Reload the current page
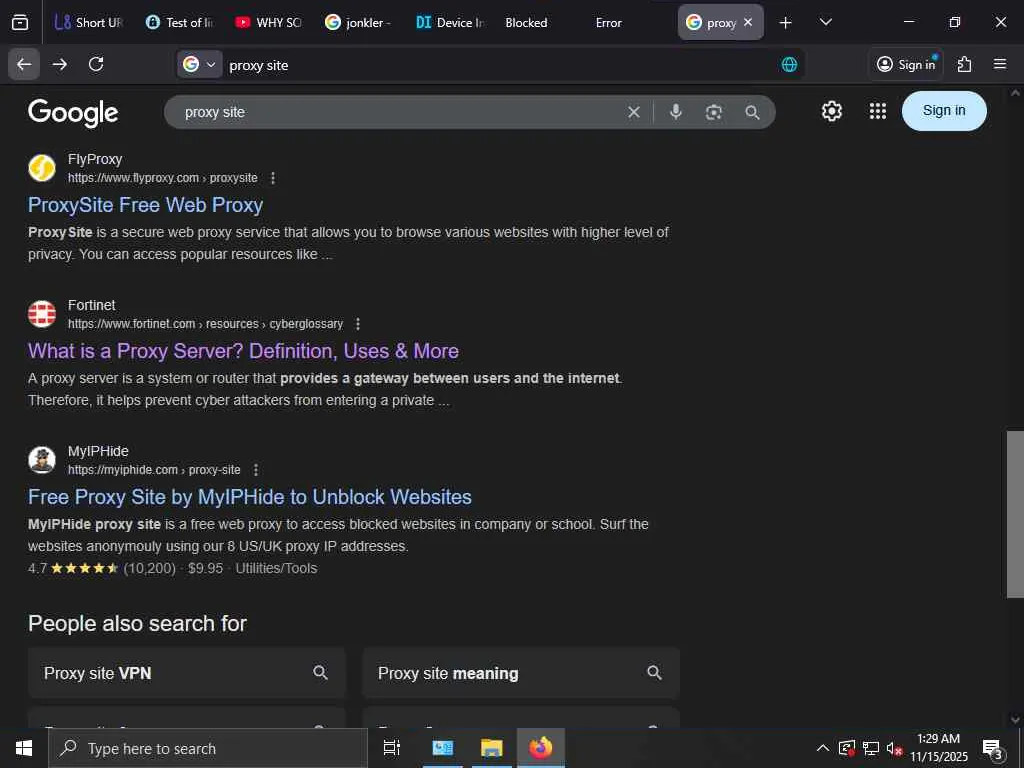1024x768 pixels. [x=96, y=64]
